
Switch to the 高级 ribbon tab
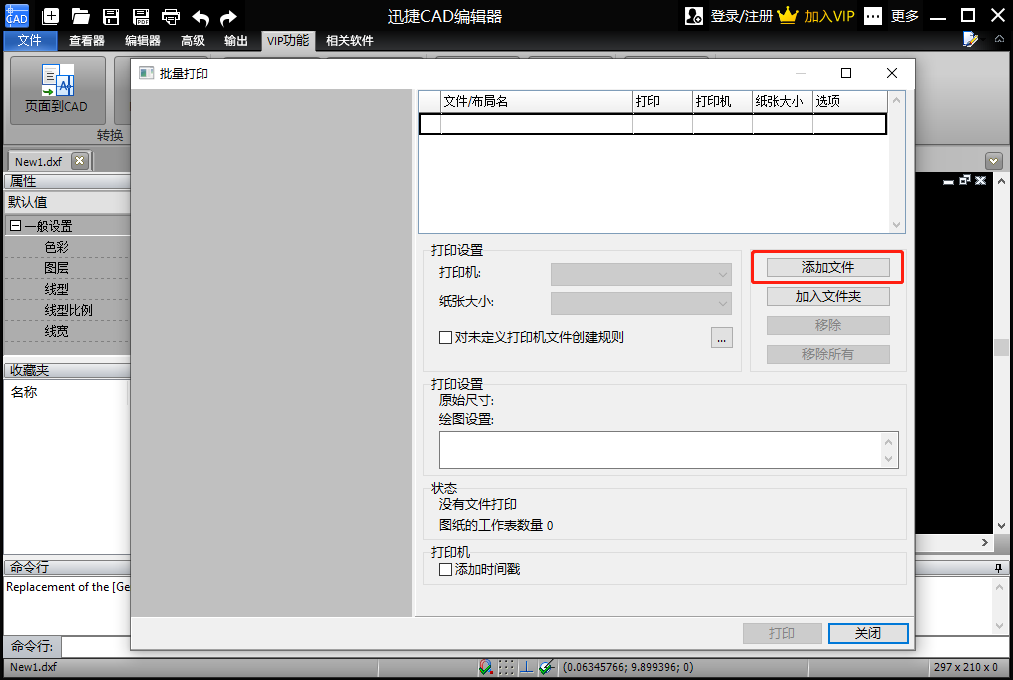click(x=193, y=41)
